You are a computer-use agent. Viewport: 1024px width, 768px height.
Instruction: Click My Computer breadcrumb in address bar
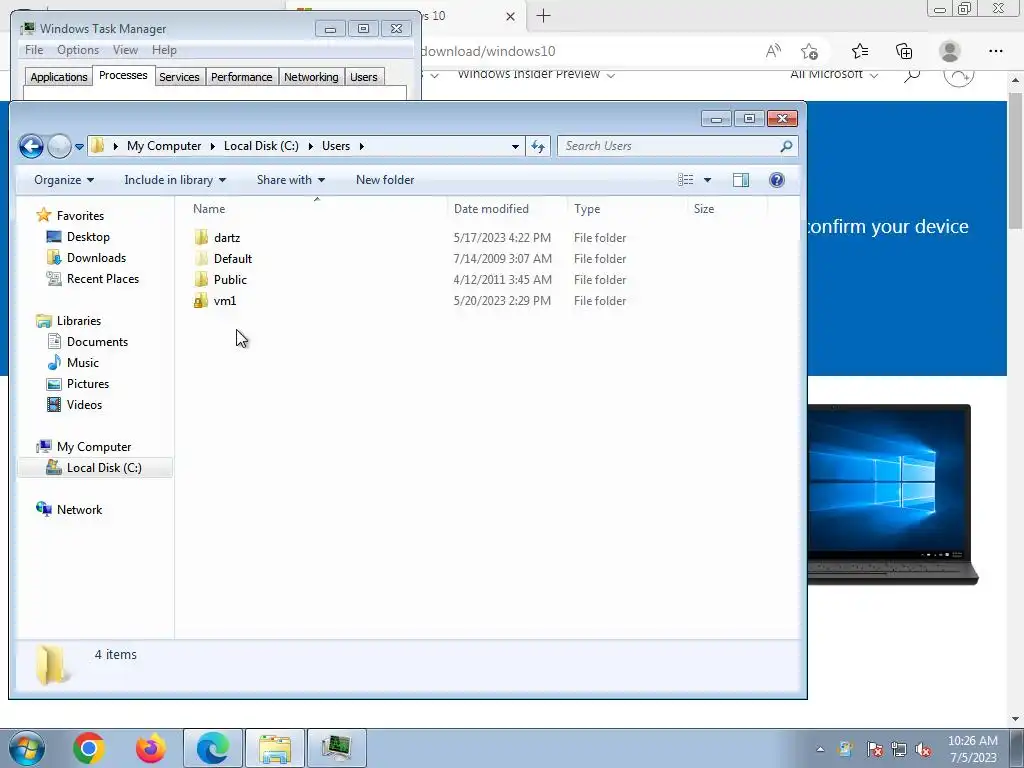(164, 146)
